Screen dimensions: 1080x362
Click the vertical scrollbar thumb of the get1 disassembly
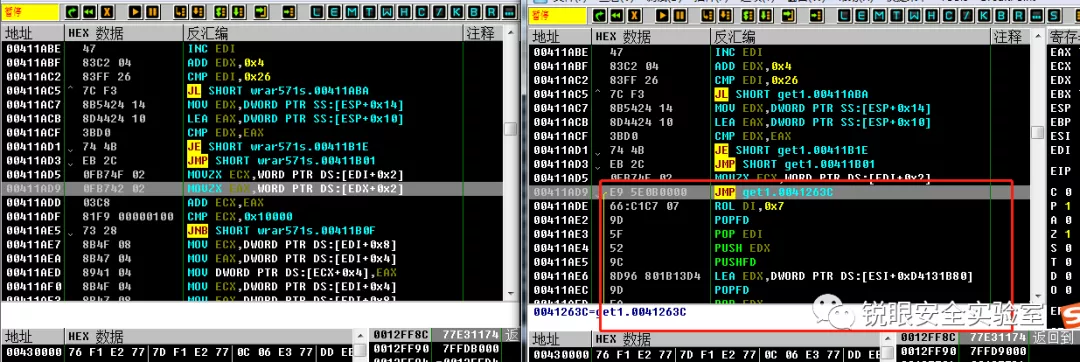[1037, 134]
